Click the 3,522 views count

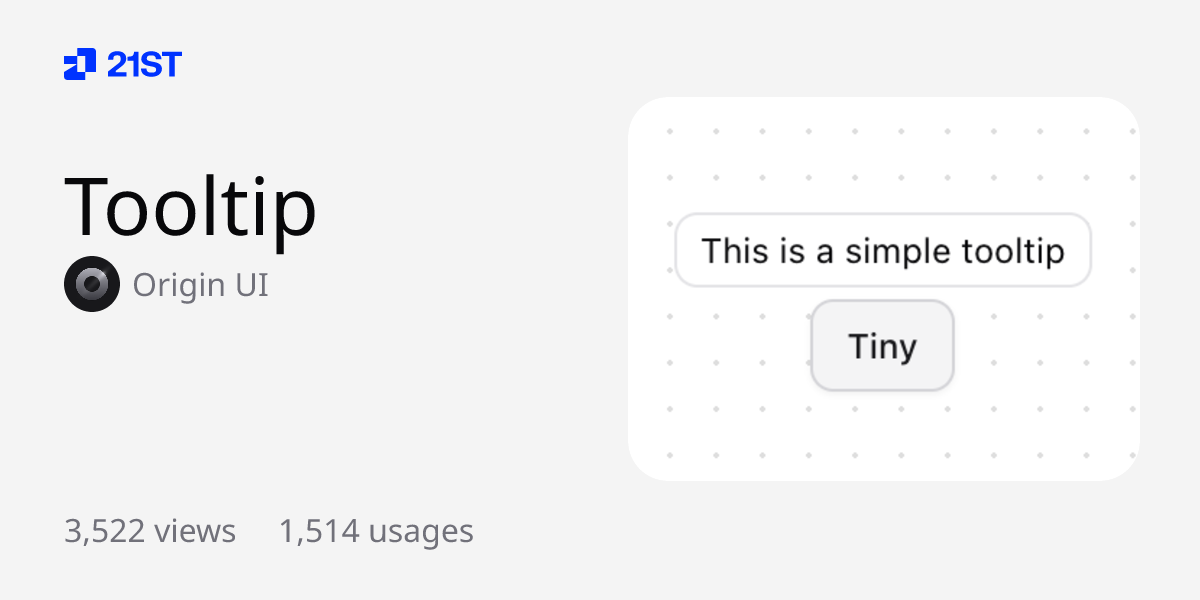(150, 531)
